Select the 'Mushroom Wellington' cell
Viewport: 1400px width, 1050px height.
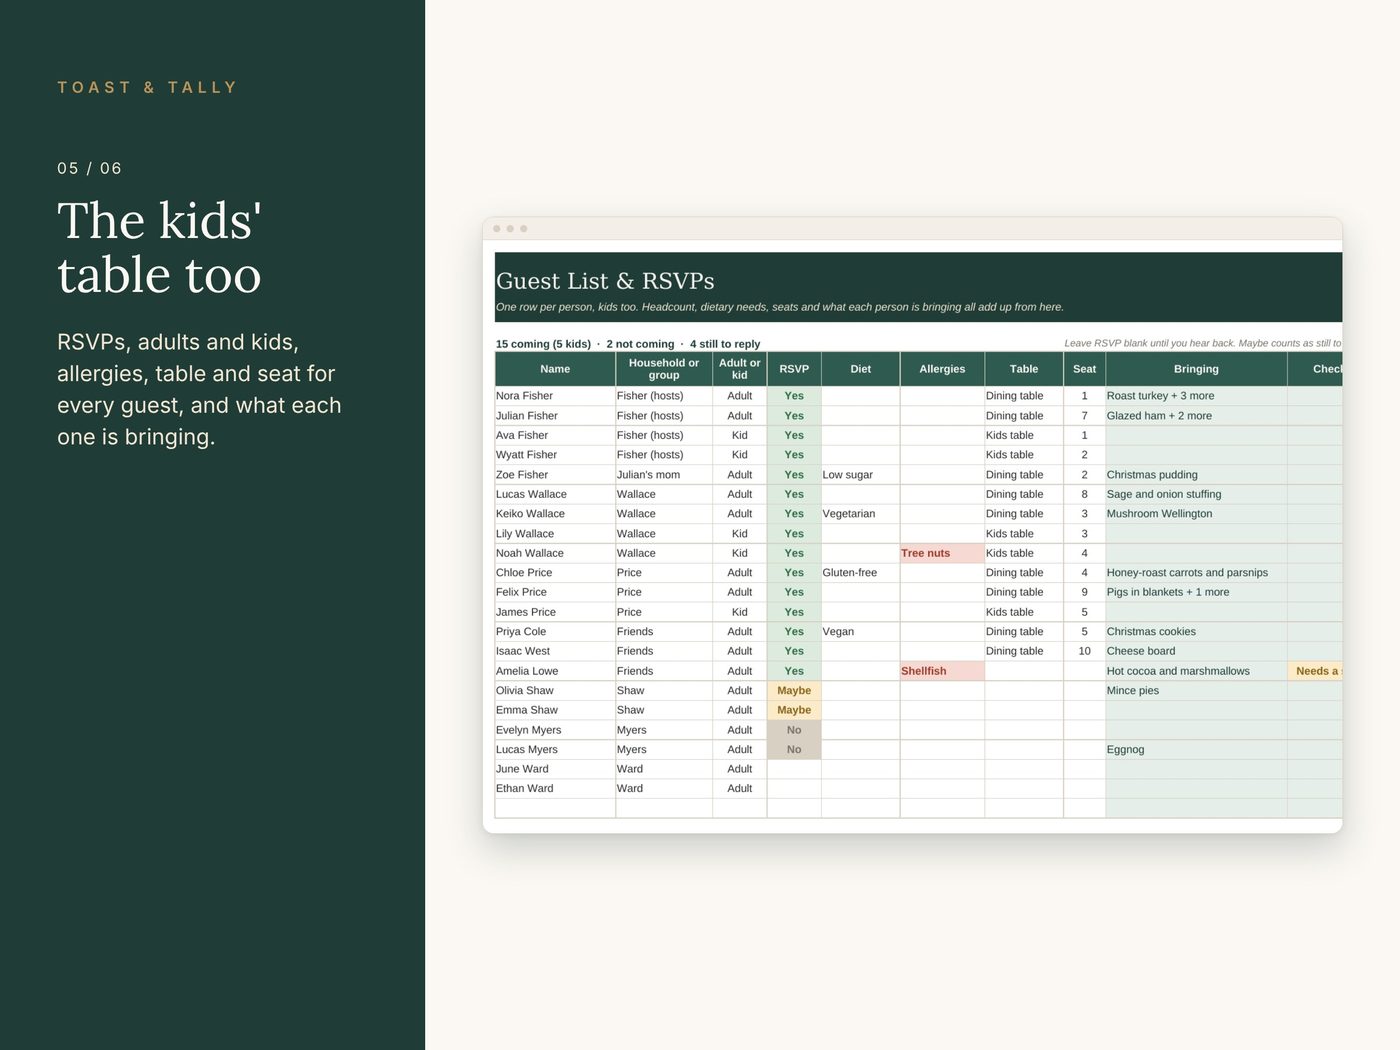[x=1196, y=514]
